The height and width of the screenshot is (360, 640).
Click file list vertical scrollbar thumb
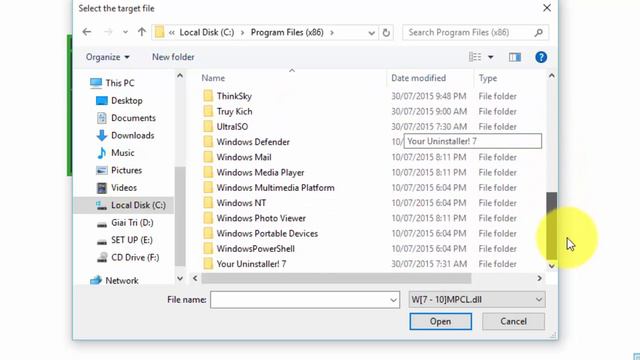tap(551, 225)
